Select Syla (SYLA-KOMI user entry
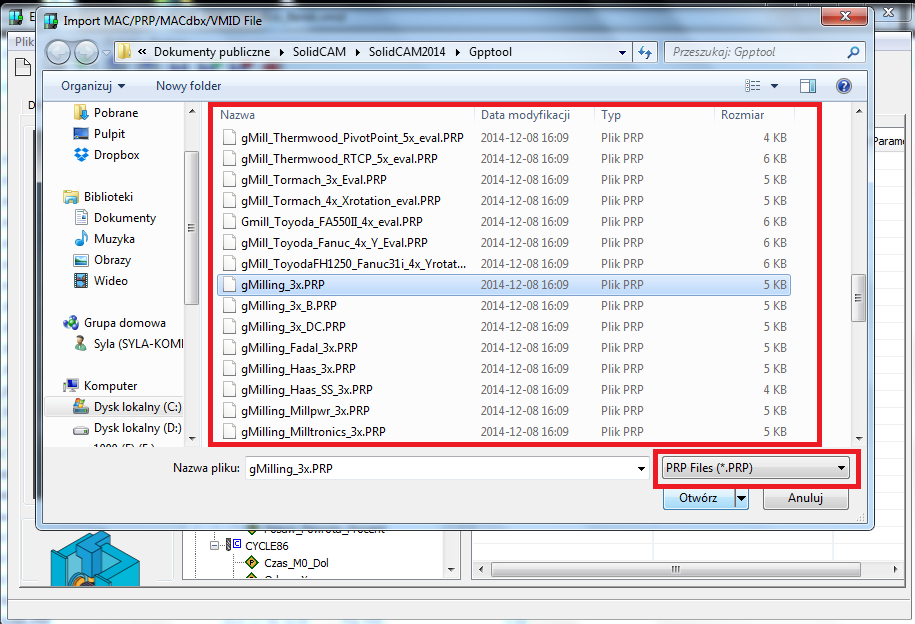Viewport: 915px width, 624px height. 138,344
